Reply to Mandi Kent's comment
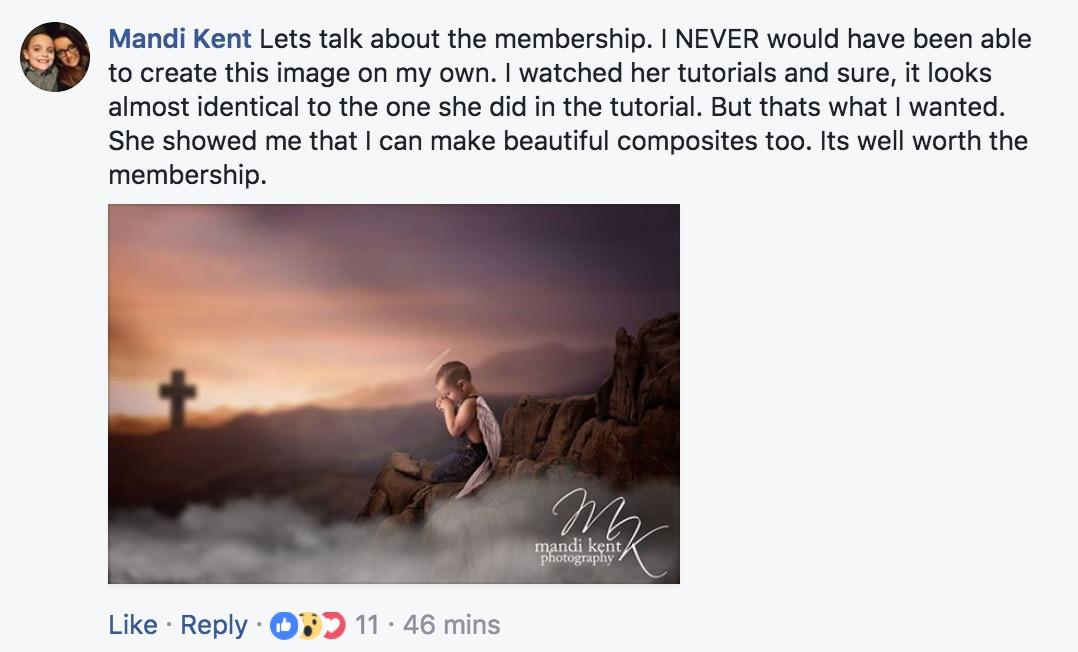 click(x=214, y=625)
